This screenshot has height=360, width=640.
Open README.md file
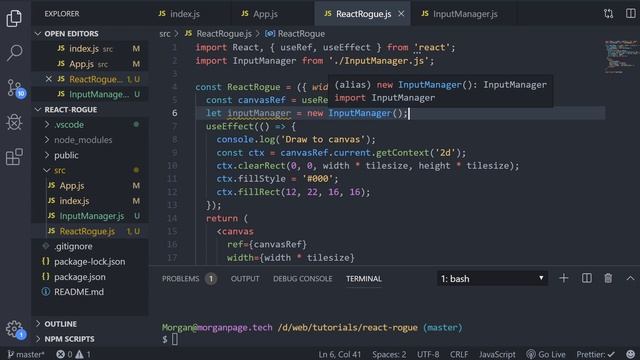coord(90,291)
